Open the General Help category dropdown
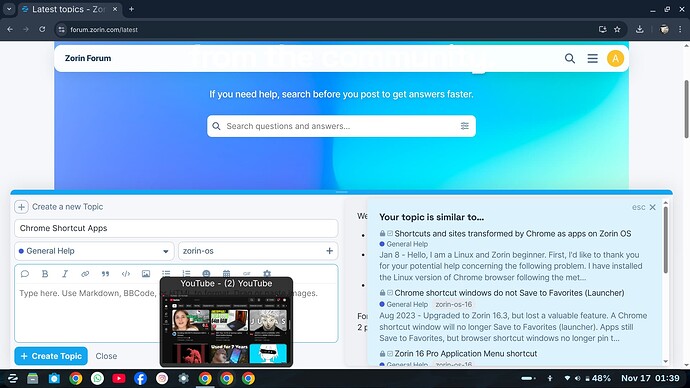Screen dimensions: 690x388 (x=94, y=251)
